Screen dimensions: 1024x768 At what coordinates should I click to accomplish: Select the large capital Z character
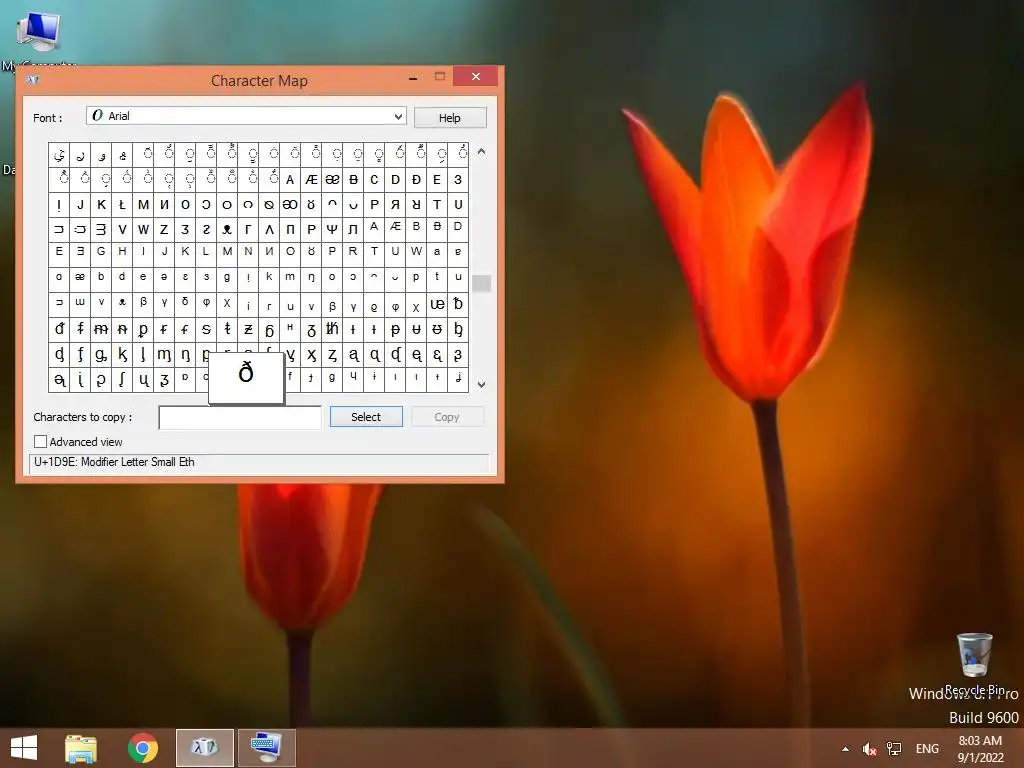(164, 229)
